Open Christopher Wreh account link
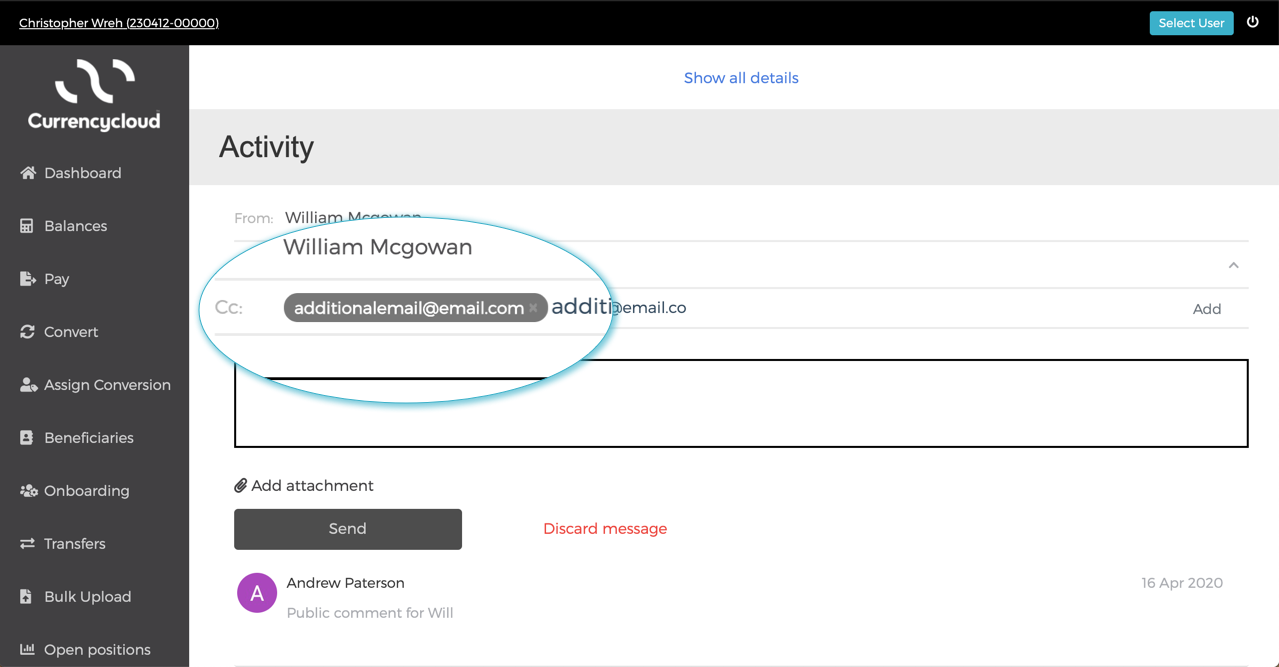 tap(119, 23)
